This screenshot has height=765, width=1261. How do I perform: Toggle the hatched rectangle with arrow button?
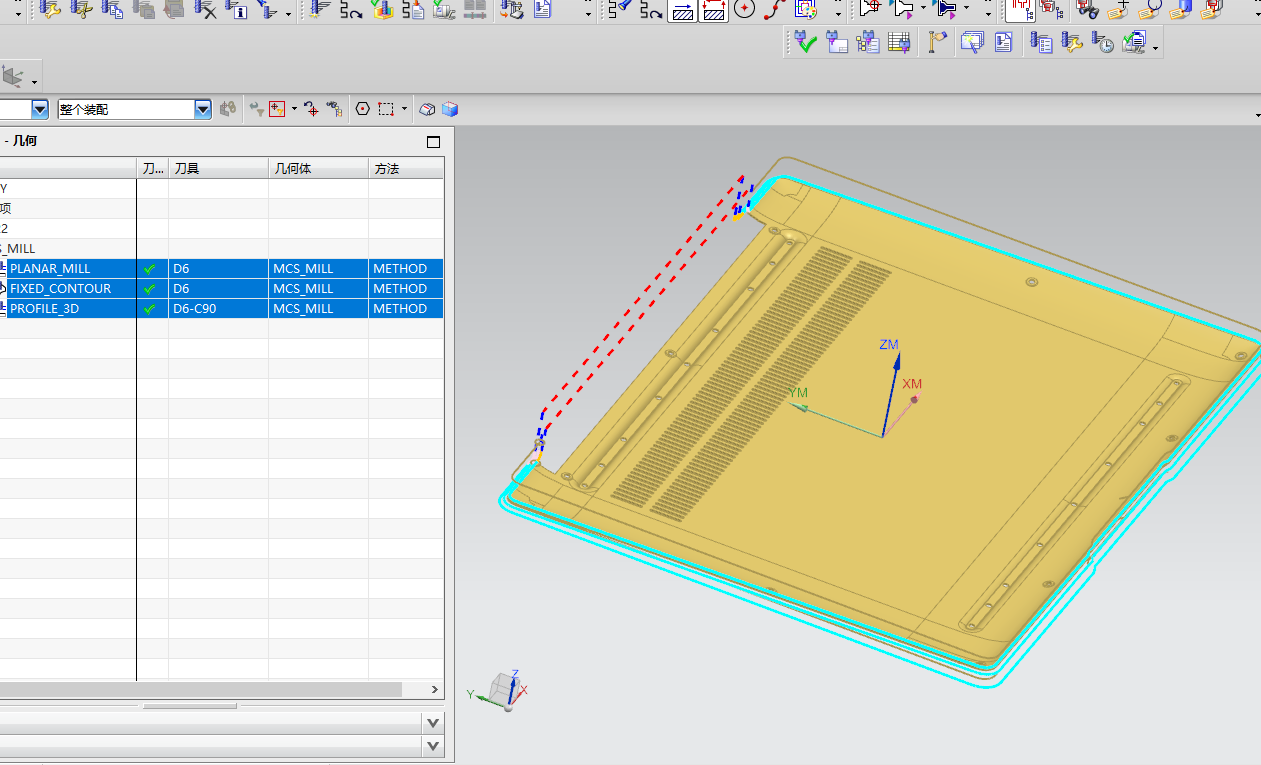pos(682,9)
